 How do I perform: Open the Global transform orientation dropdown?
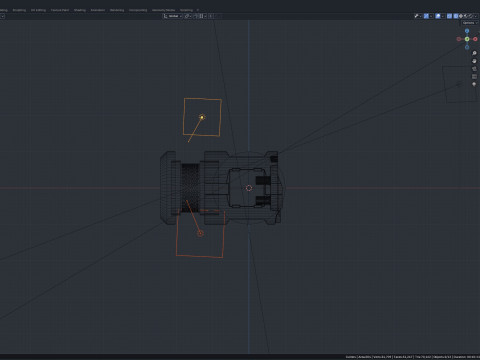click(x=172, y=16)
